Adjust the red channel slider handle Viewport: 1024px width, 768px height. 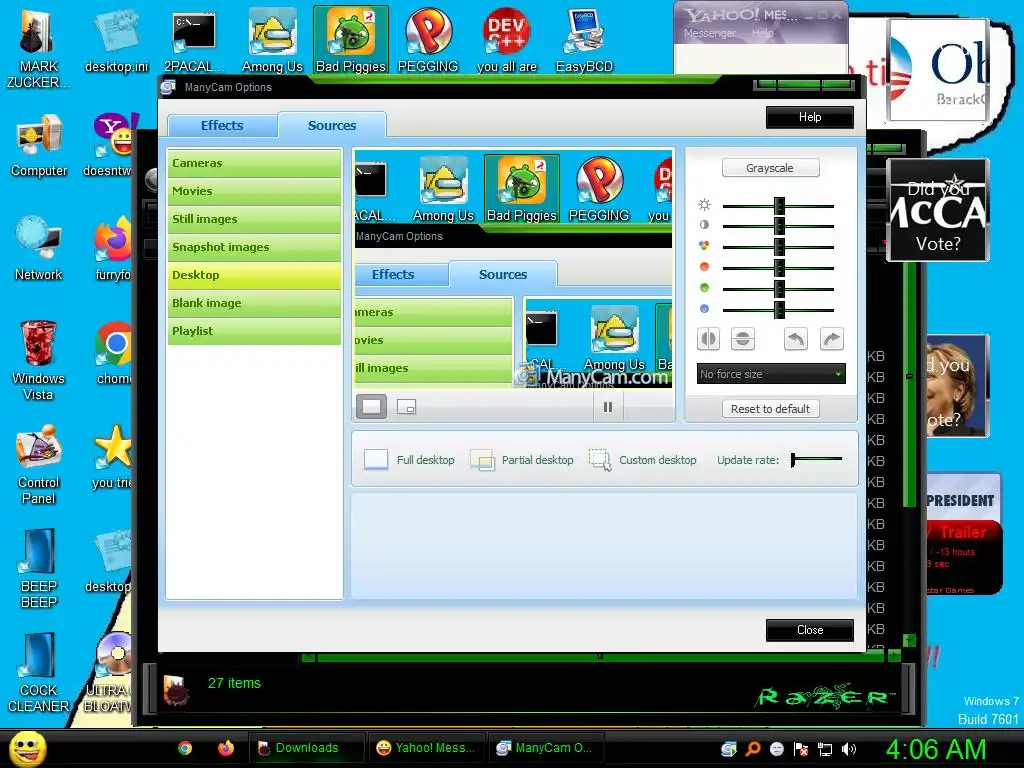tap(779, 268)
